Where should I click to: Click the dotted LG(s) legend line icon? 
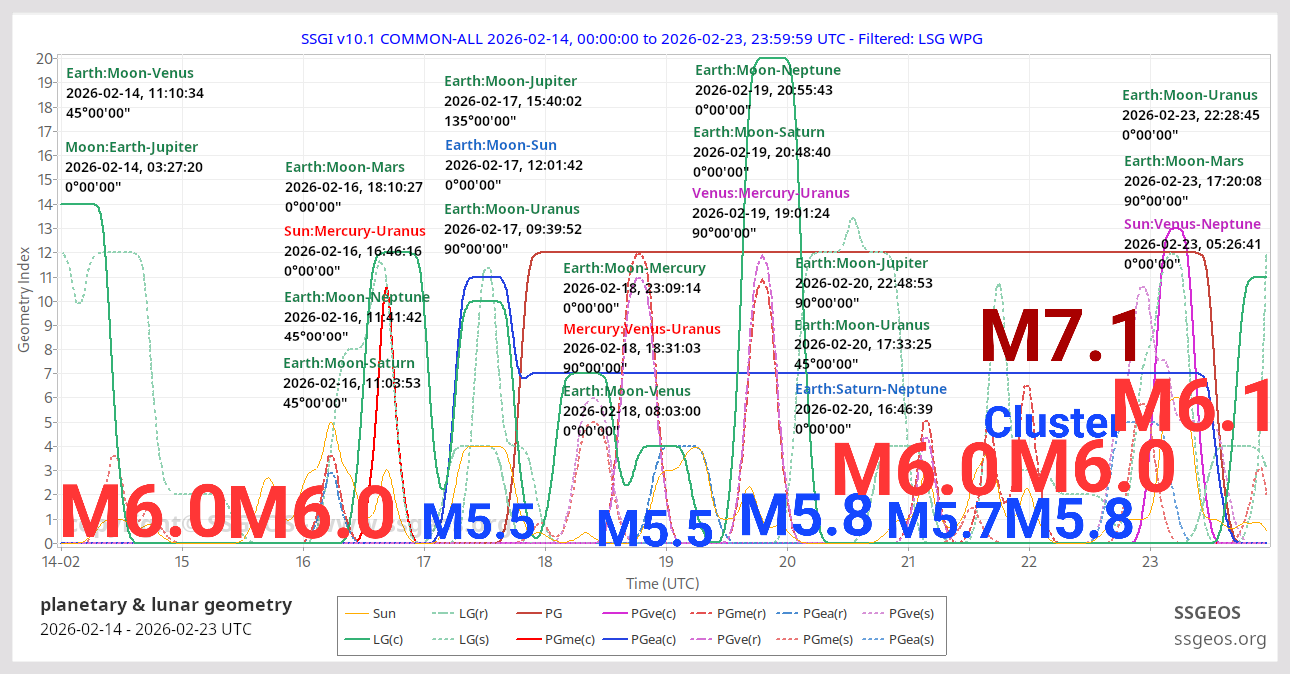click(x=445, y=639)
